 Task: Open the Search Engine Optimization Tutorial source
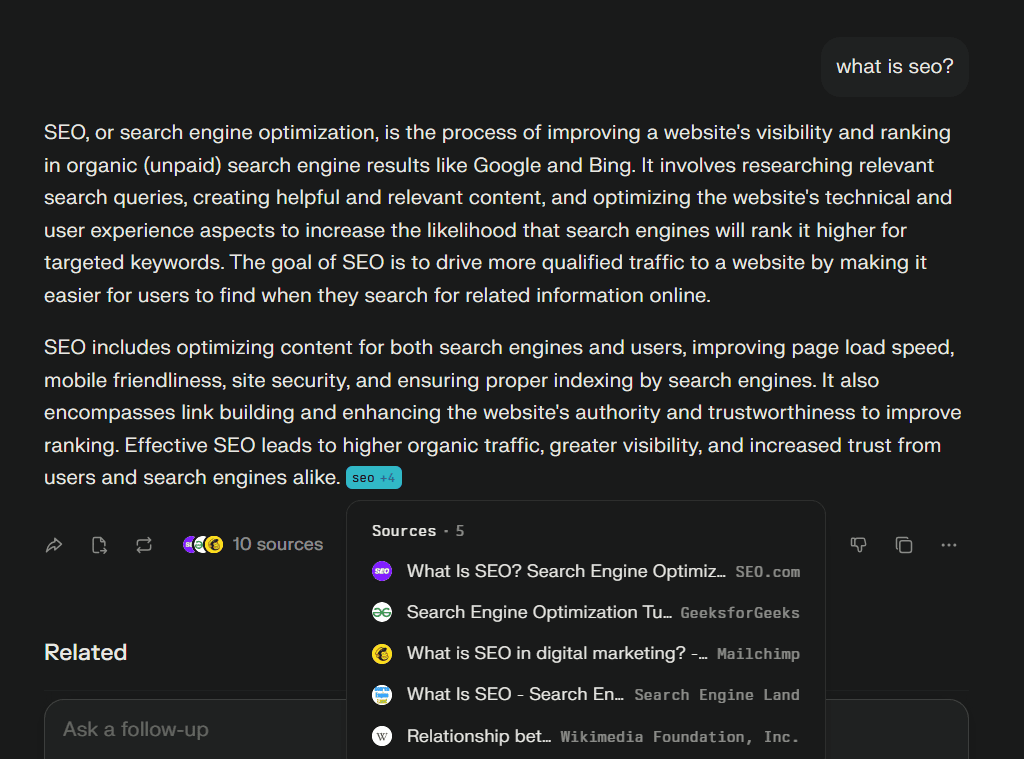(541, 612)
